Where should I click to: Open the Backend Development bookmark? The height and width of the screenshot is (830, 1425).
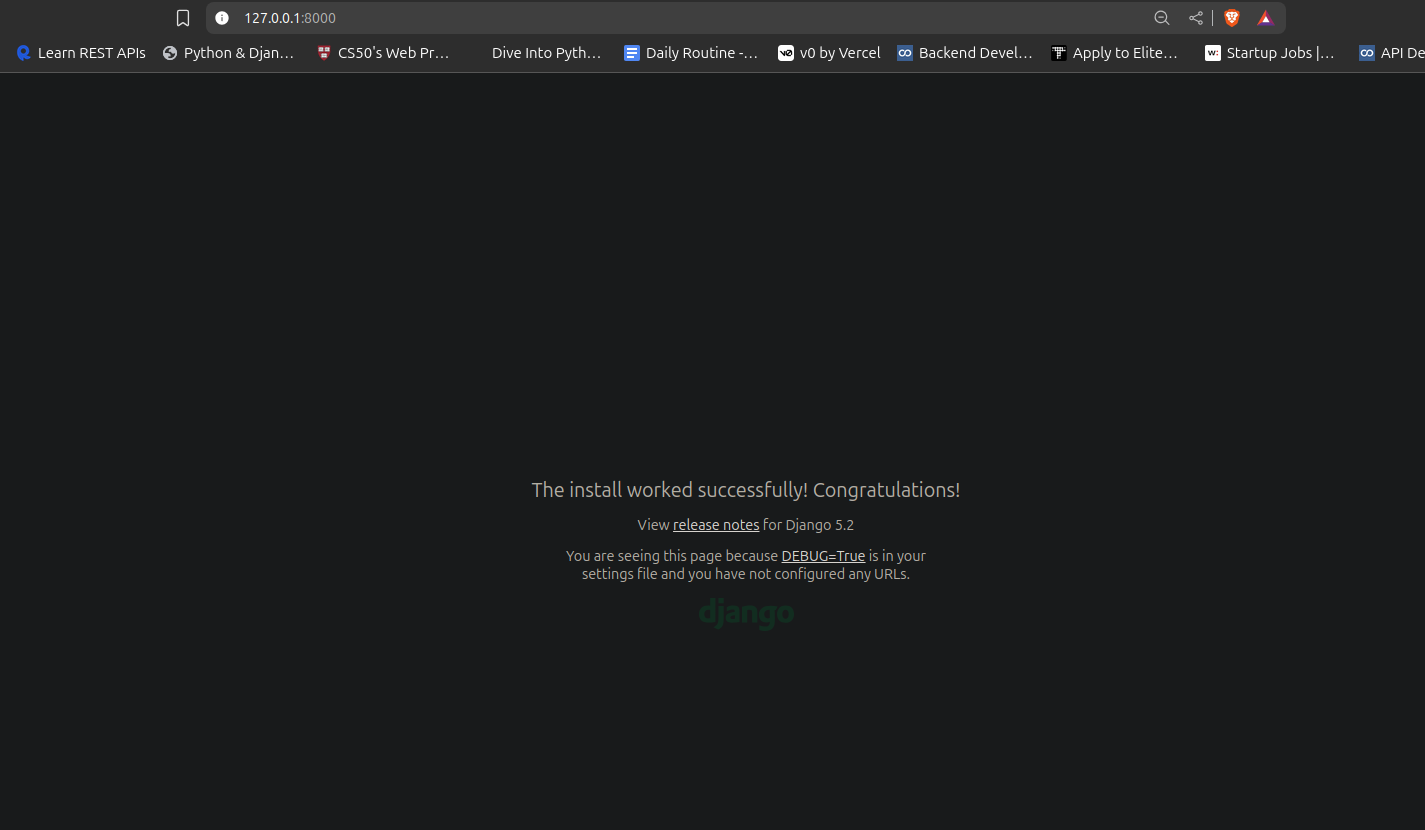(x=965, y=53)
